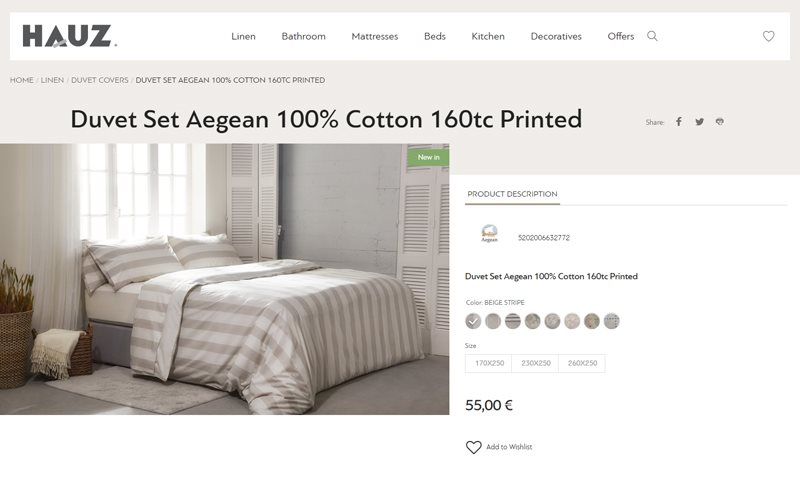Open wishlist heart icon in header
Image resolution: width=800 pixels, height=500 pixels.
tap(768, 36)
